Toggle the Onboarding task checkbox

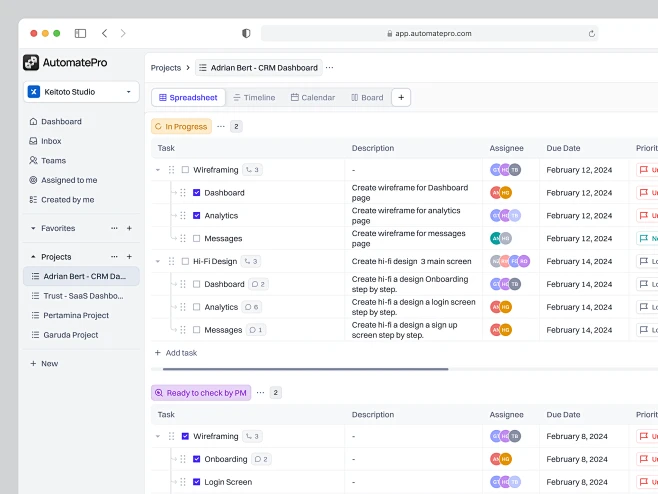197,459
